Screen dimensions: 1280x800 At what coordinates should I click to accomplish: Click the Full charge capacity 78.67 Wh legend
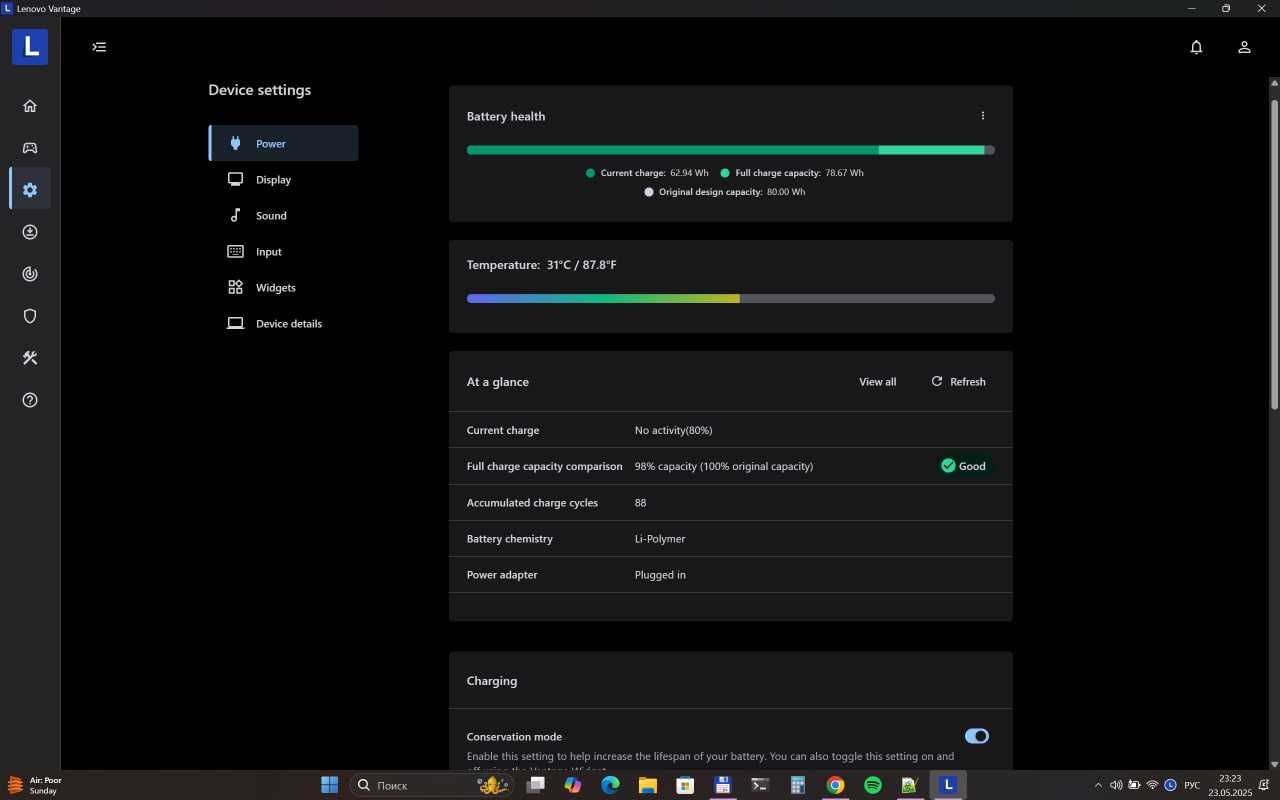(792, 173)
